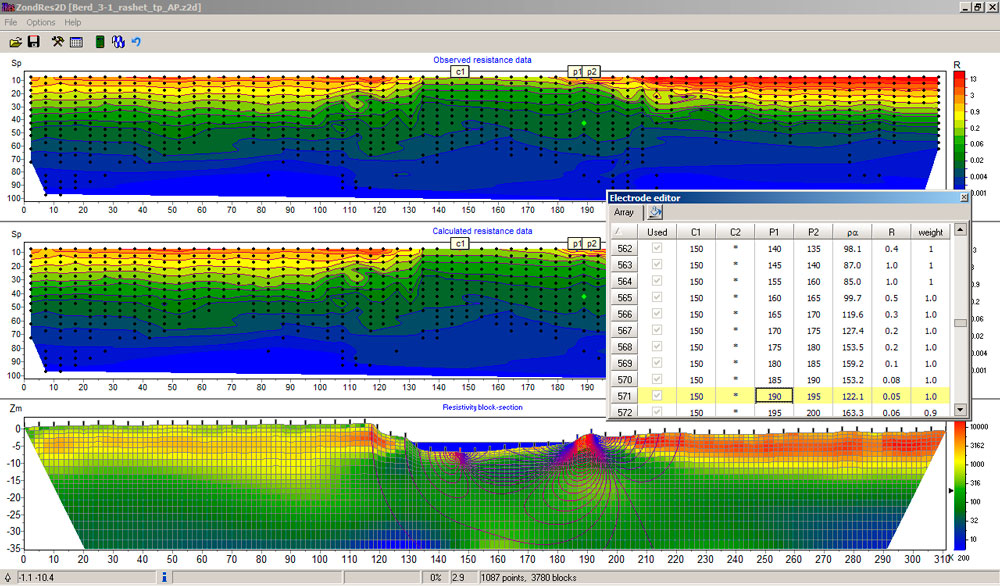Click the icon beside the Array tab
Image resolution: width=1000 pixels, height=586 pixels.
coord(654,212)
